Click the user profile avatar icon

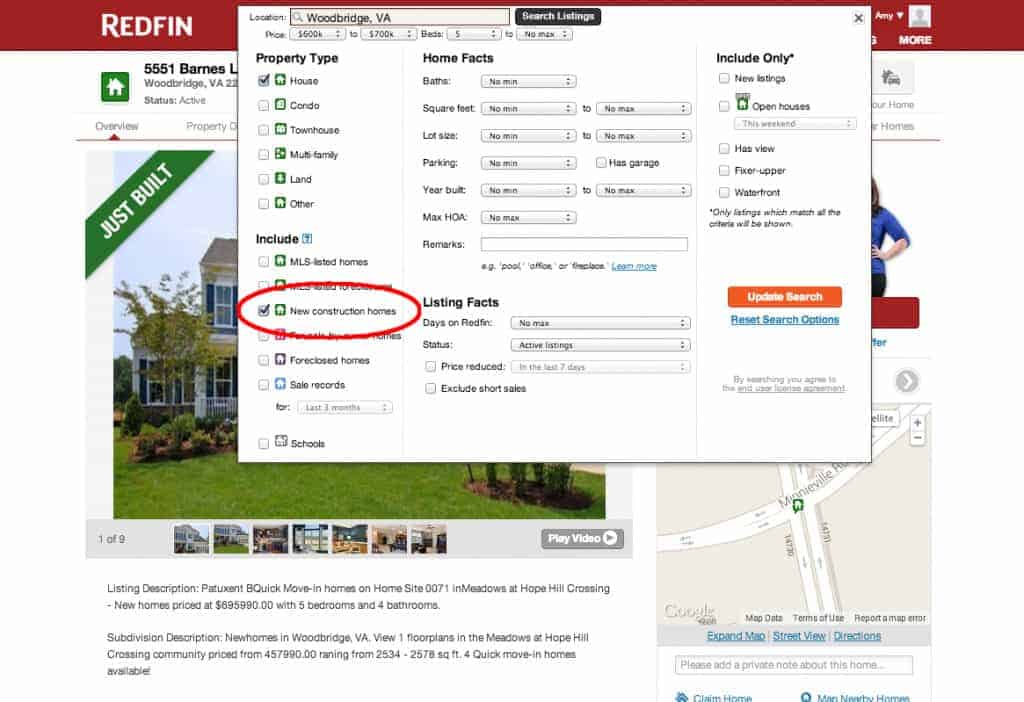pos(920,16)
